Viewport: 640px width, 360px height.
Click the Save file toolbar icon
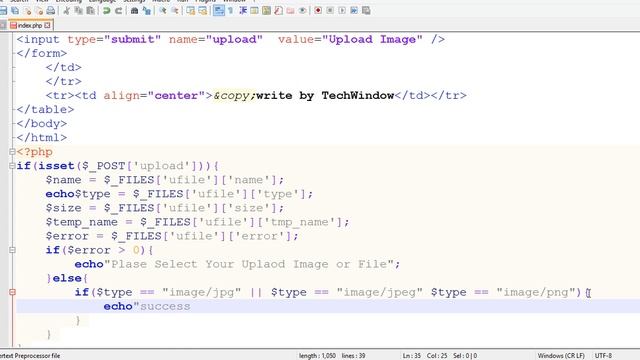coord(3,11)
